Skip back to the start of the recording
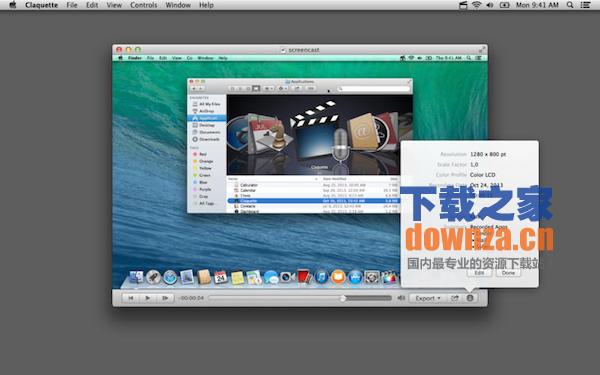This screenshot has width=600, height=375. tap(130, 298)
